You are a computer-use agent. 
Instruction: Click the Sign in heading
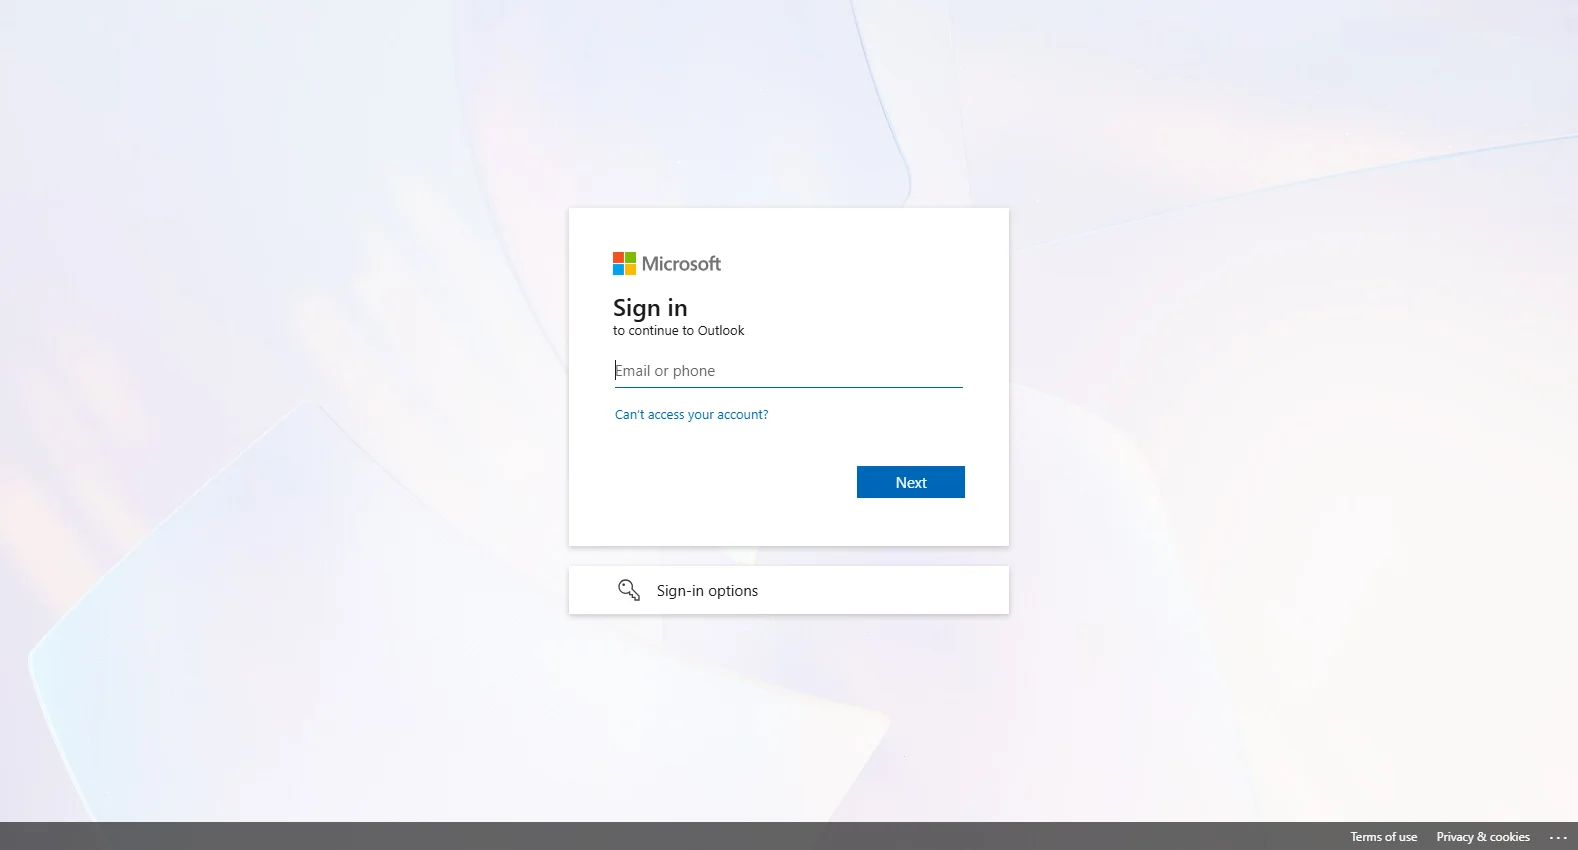click(x=650, y=308)
